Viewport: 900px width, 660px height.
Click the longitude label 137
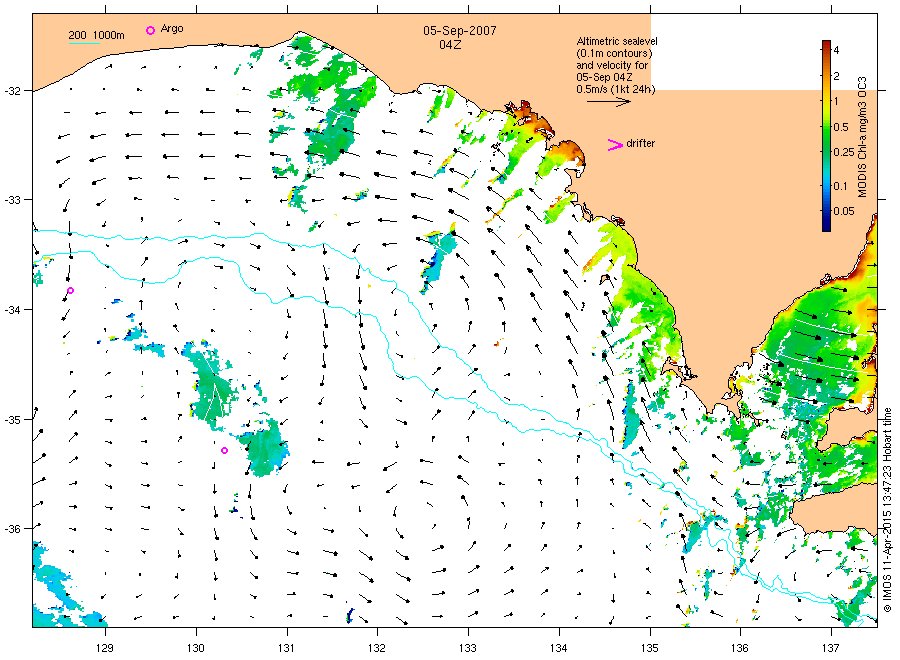pyautogui.click(x=831, y=649)
